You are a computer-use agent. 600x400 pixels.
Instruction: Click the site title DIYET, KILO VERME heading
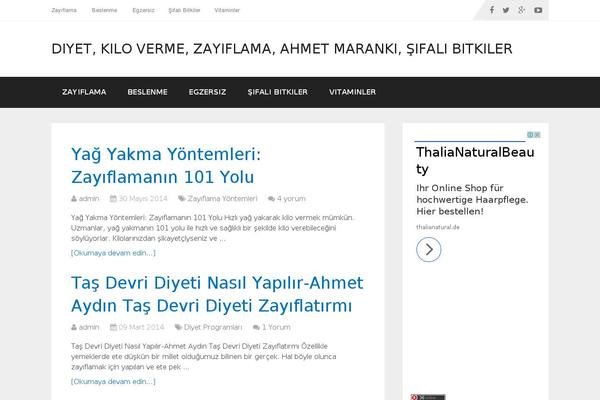[x=282, y=49]
